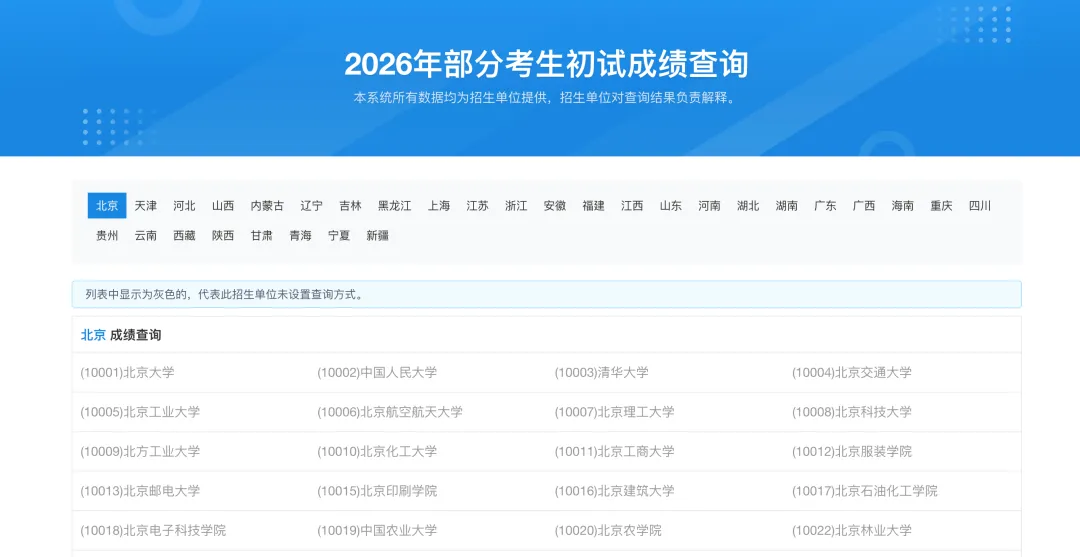
Task: Click (10001)北京大学 entry
Action: [x=127, y=372]
